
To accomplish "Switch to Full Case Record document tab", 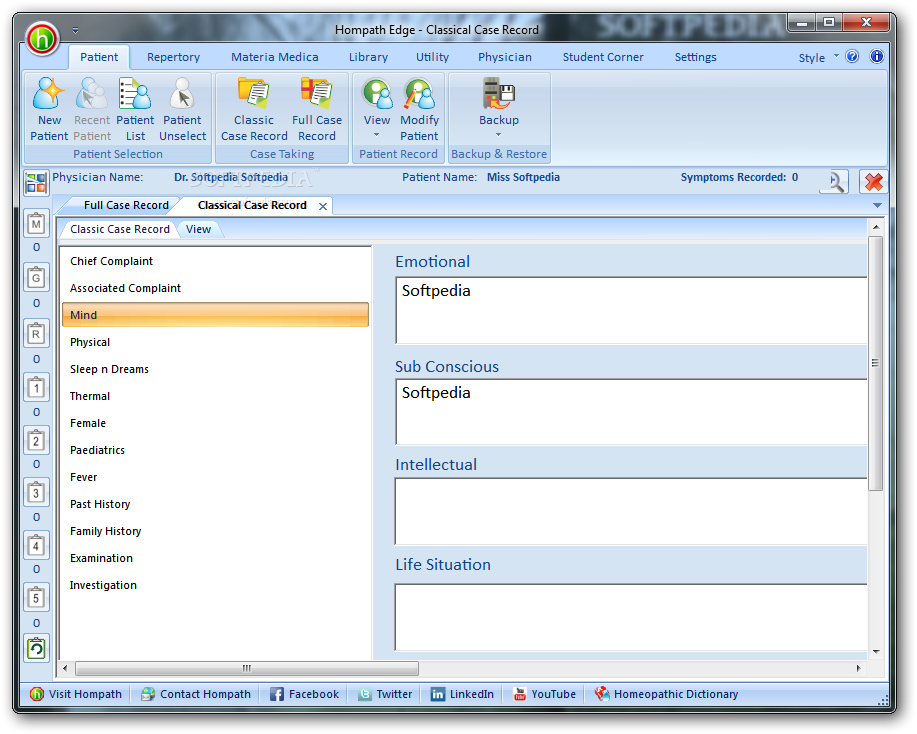I will (126, 205).
